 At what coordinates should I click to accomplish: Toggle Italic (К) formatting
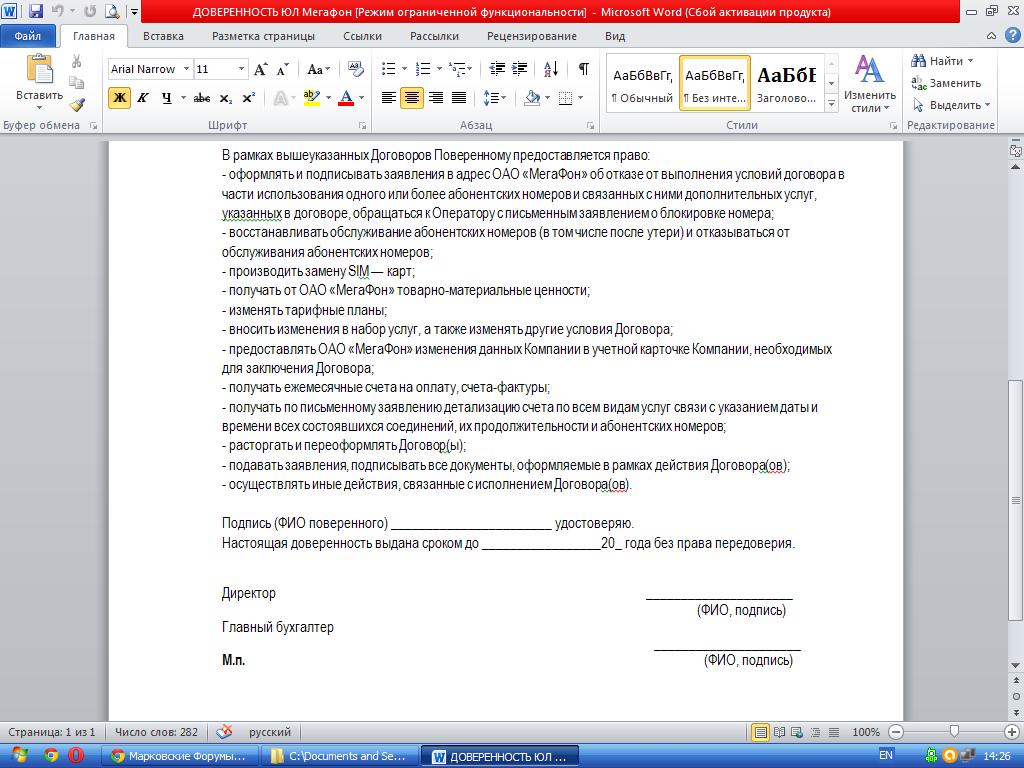point(142,98)
